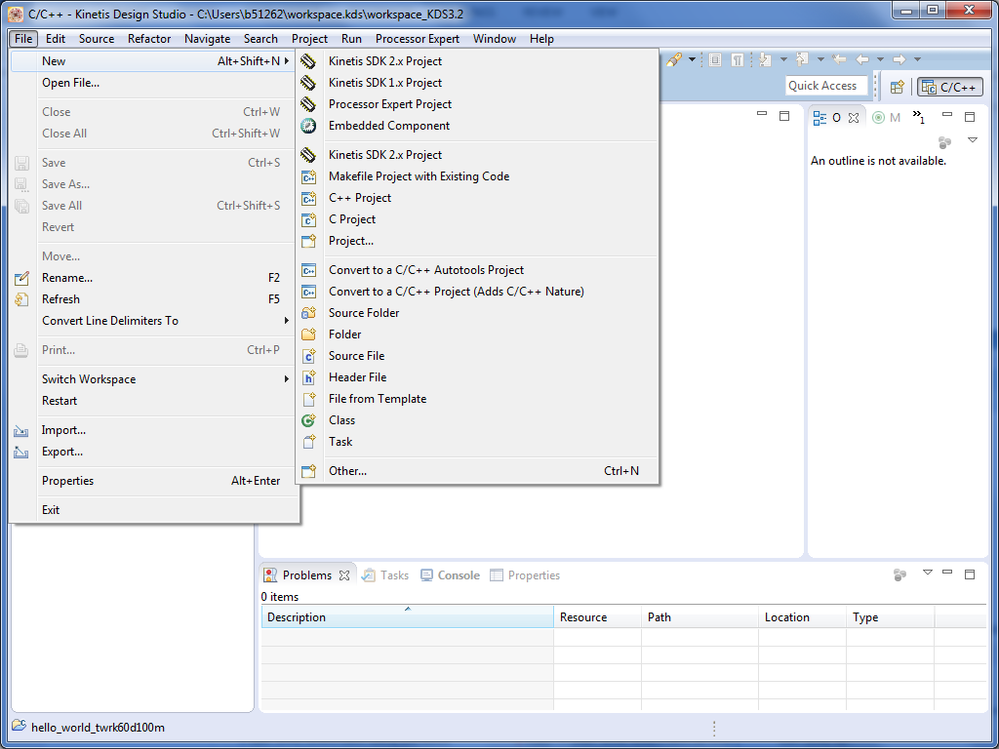Maximize the editor area
The image size is (999, 749).
[784, 116]
